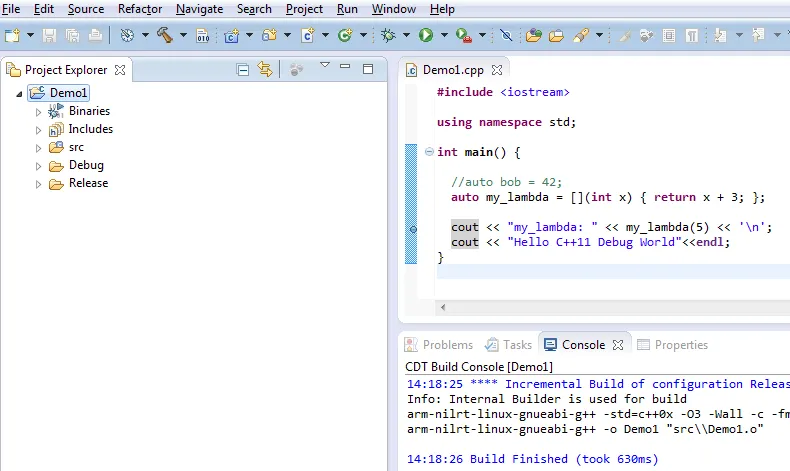Expand the Binaries tree node
The image size is (790, 471).
[x=38, y=112]
